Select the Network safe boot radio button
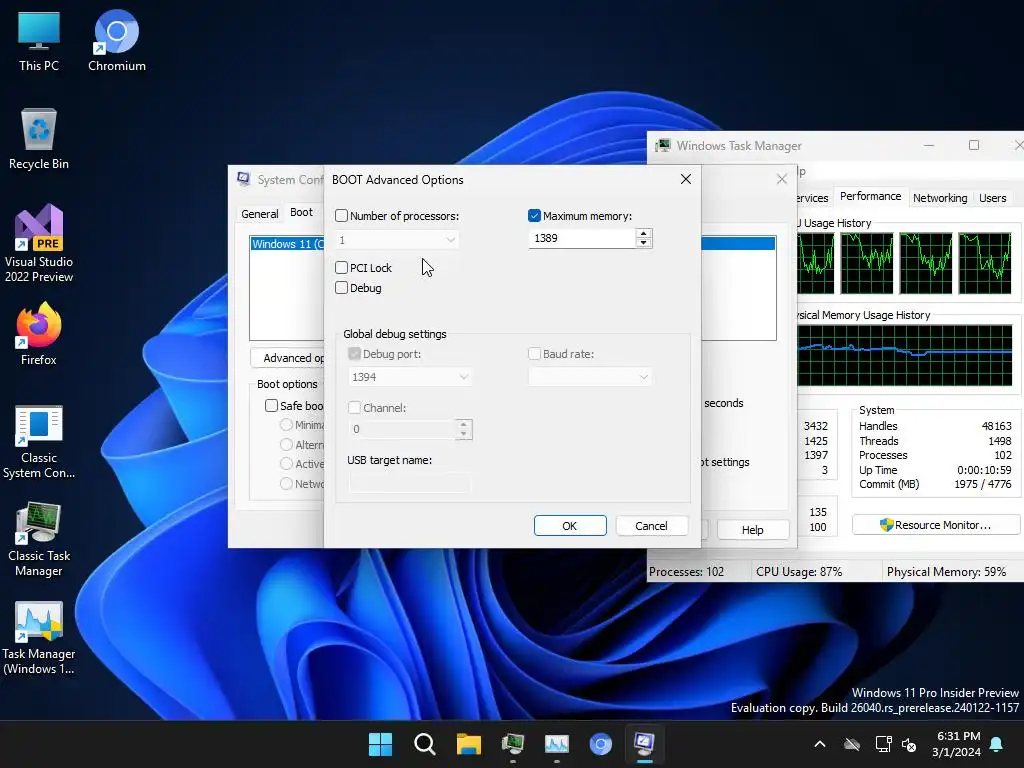This screenshot has width=1024, height=768. click(x=286, y=483)
